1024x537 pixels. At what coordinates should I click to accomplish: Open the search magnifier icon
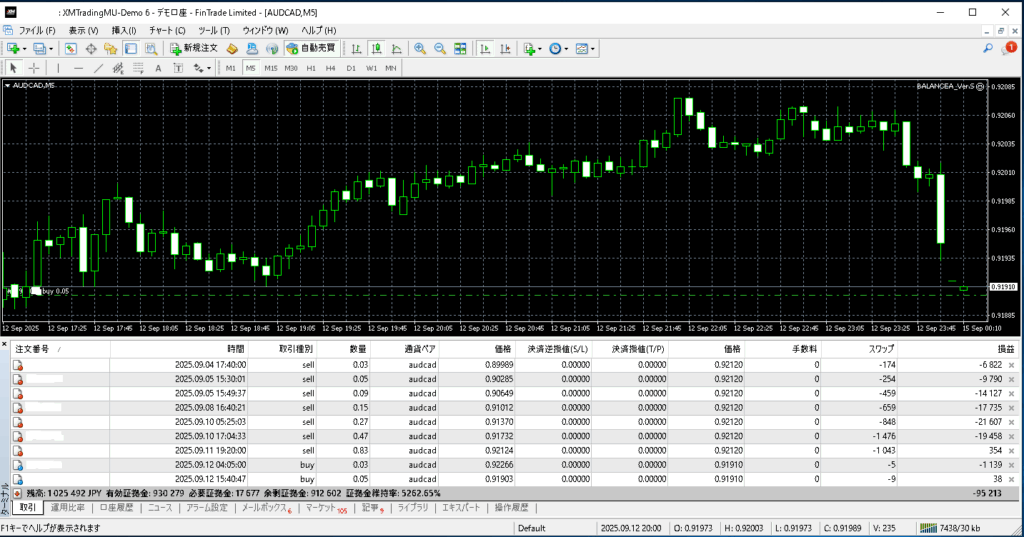988,48
